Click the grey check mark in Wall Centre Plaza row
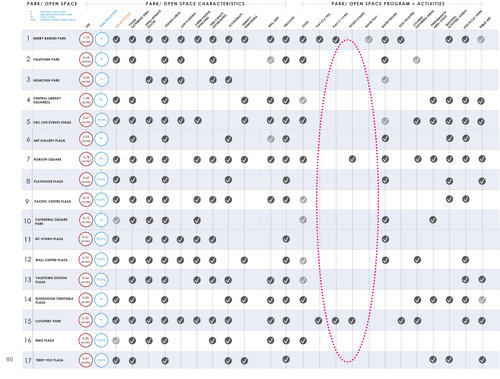This screenshot has width=500, height=379. tap(303, 260)
